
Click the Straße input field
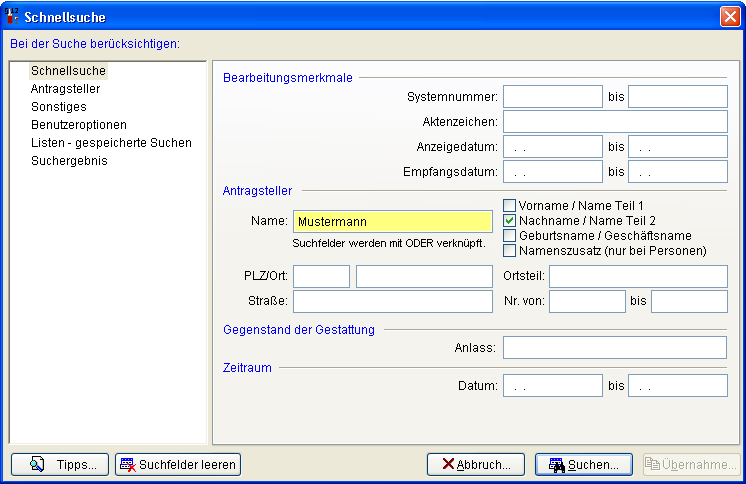(x=392, y=302)
